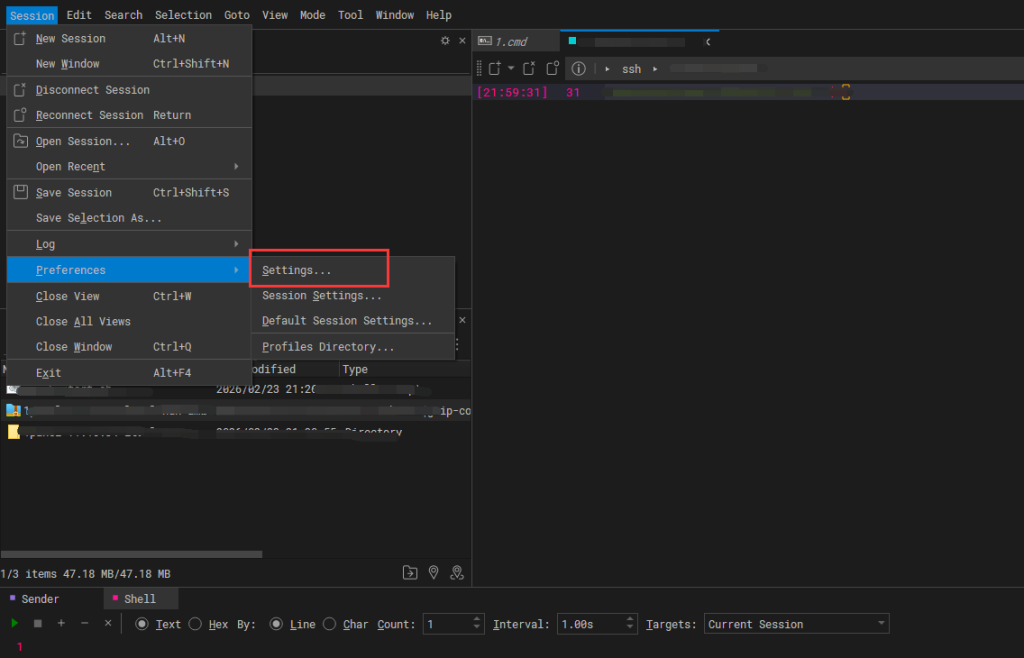
Task: Click the stop button in Sender panel
Action: point(38,624)
